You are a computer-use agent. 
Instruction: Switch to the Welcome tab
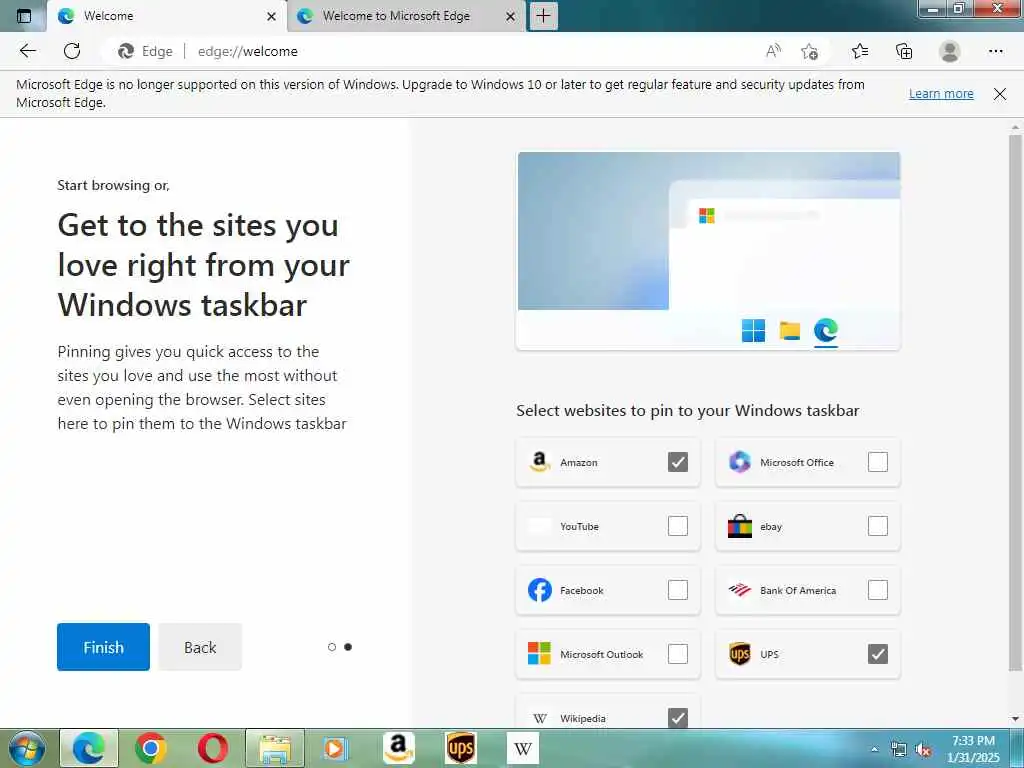pos(167,16)
